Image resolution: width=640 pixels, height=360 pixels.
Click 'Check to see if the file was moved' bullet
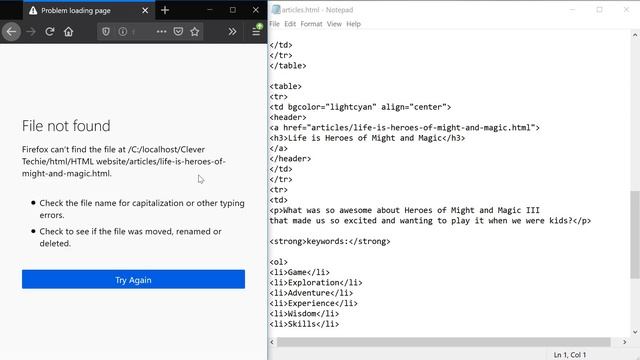[130, 237]
